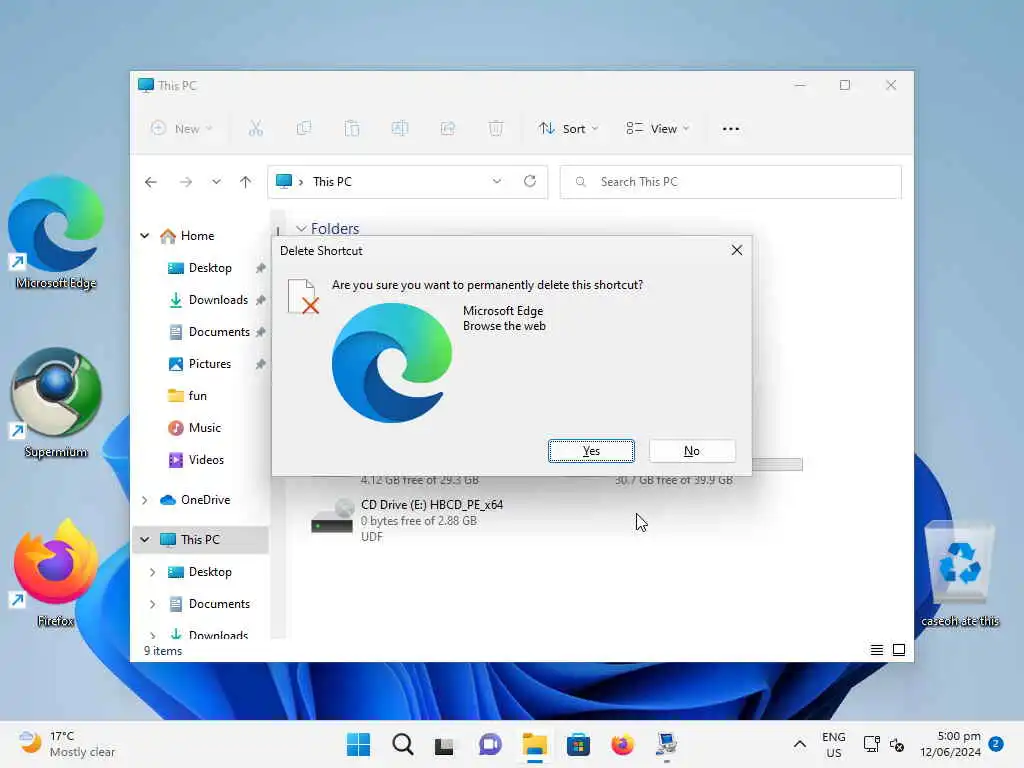Viewport: 1024px width, 768px height.
Task: Select CD Drive (E:) HBCD_PE_x64
Action: (408, 520)
